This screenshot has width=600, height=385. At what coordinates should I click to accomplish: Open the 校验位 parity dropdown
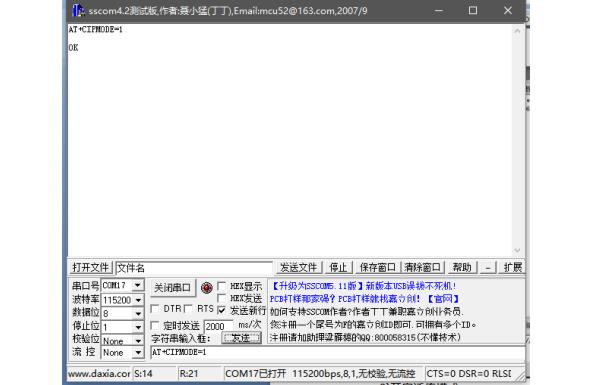click(x=137, y=340)
